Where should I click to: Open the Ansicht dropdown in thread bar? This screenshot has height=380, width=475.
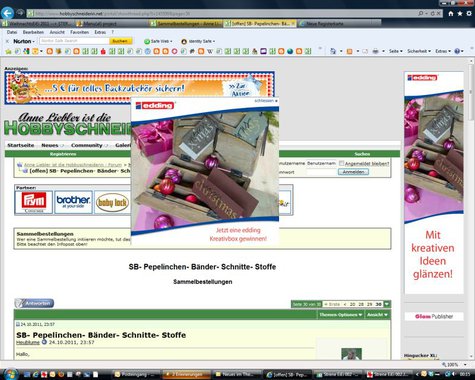point(377,315)
